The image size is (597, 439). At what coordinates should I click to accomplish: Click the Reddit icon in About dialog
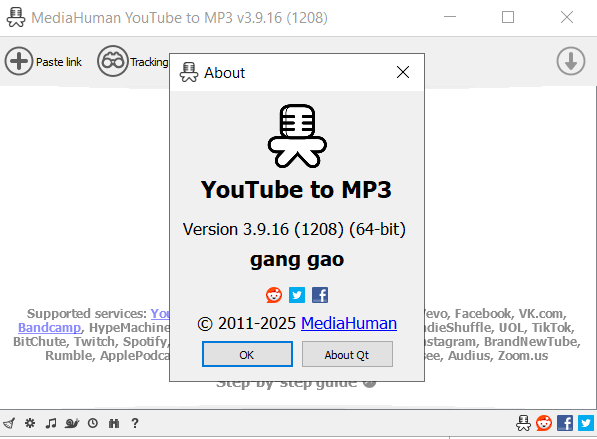(x=274, y=295)
